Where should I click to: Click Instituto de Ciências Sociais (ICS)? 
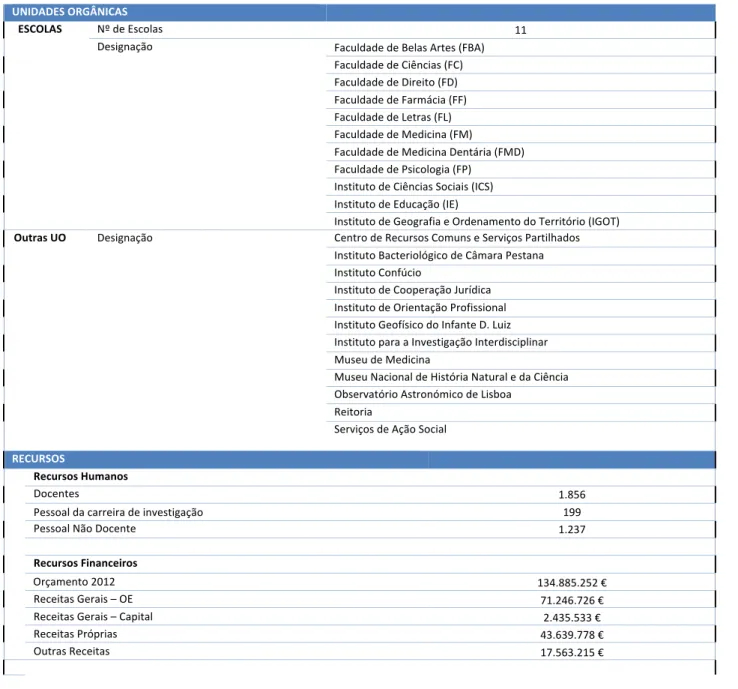point(413,187)
